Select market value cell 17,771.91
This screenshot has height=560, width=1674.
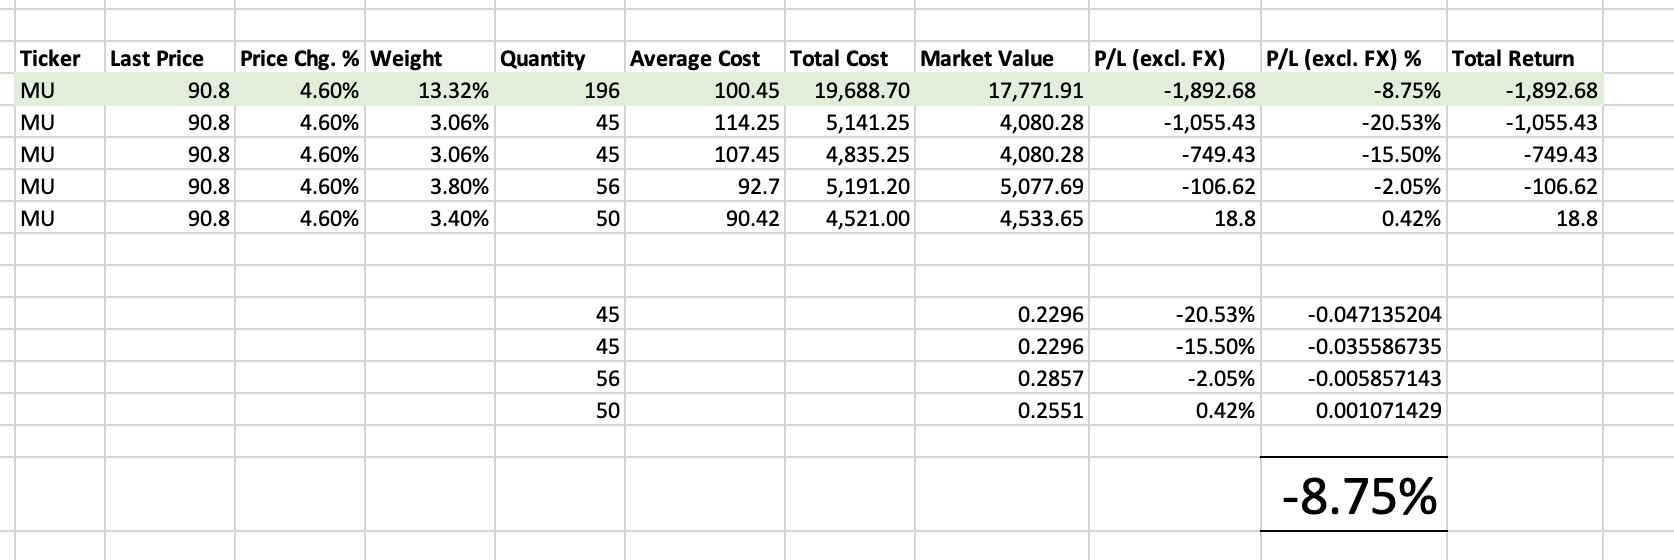1003,91
